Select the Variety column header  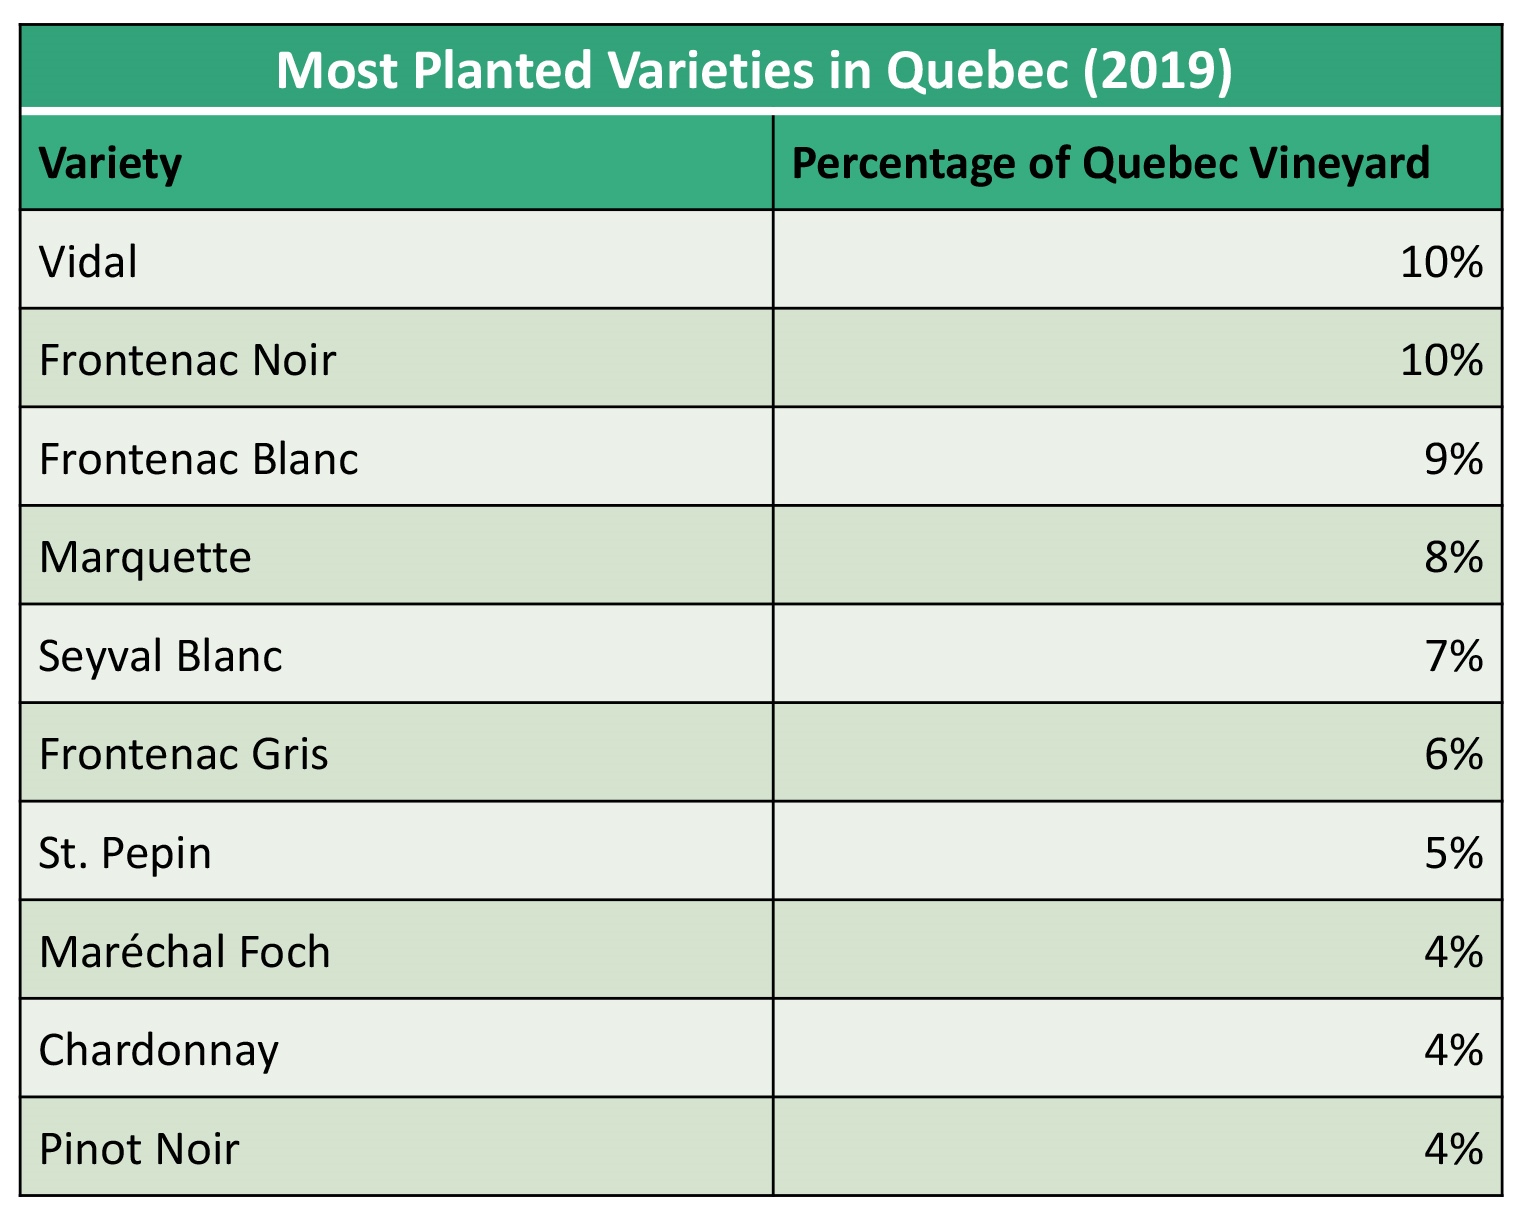pyautogui.click(x=111, y=162)
